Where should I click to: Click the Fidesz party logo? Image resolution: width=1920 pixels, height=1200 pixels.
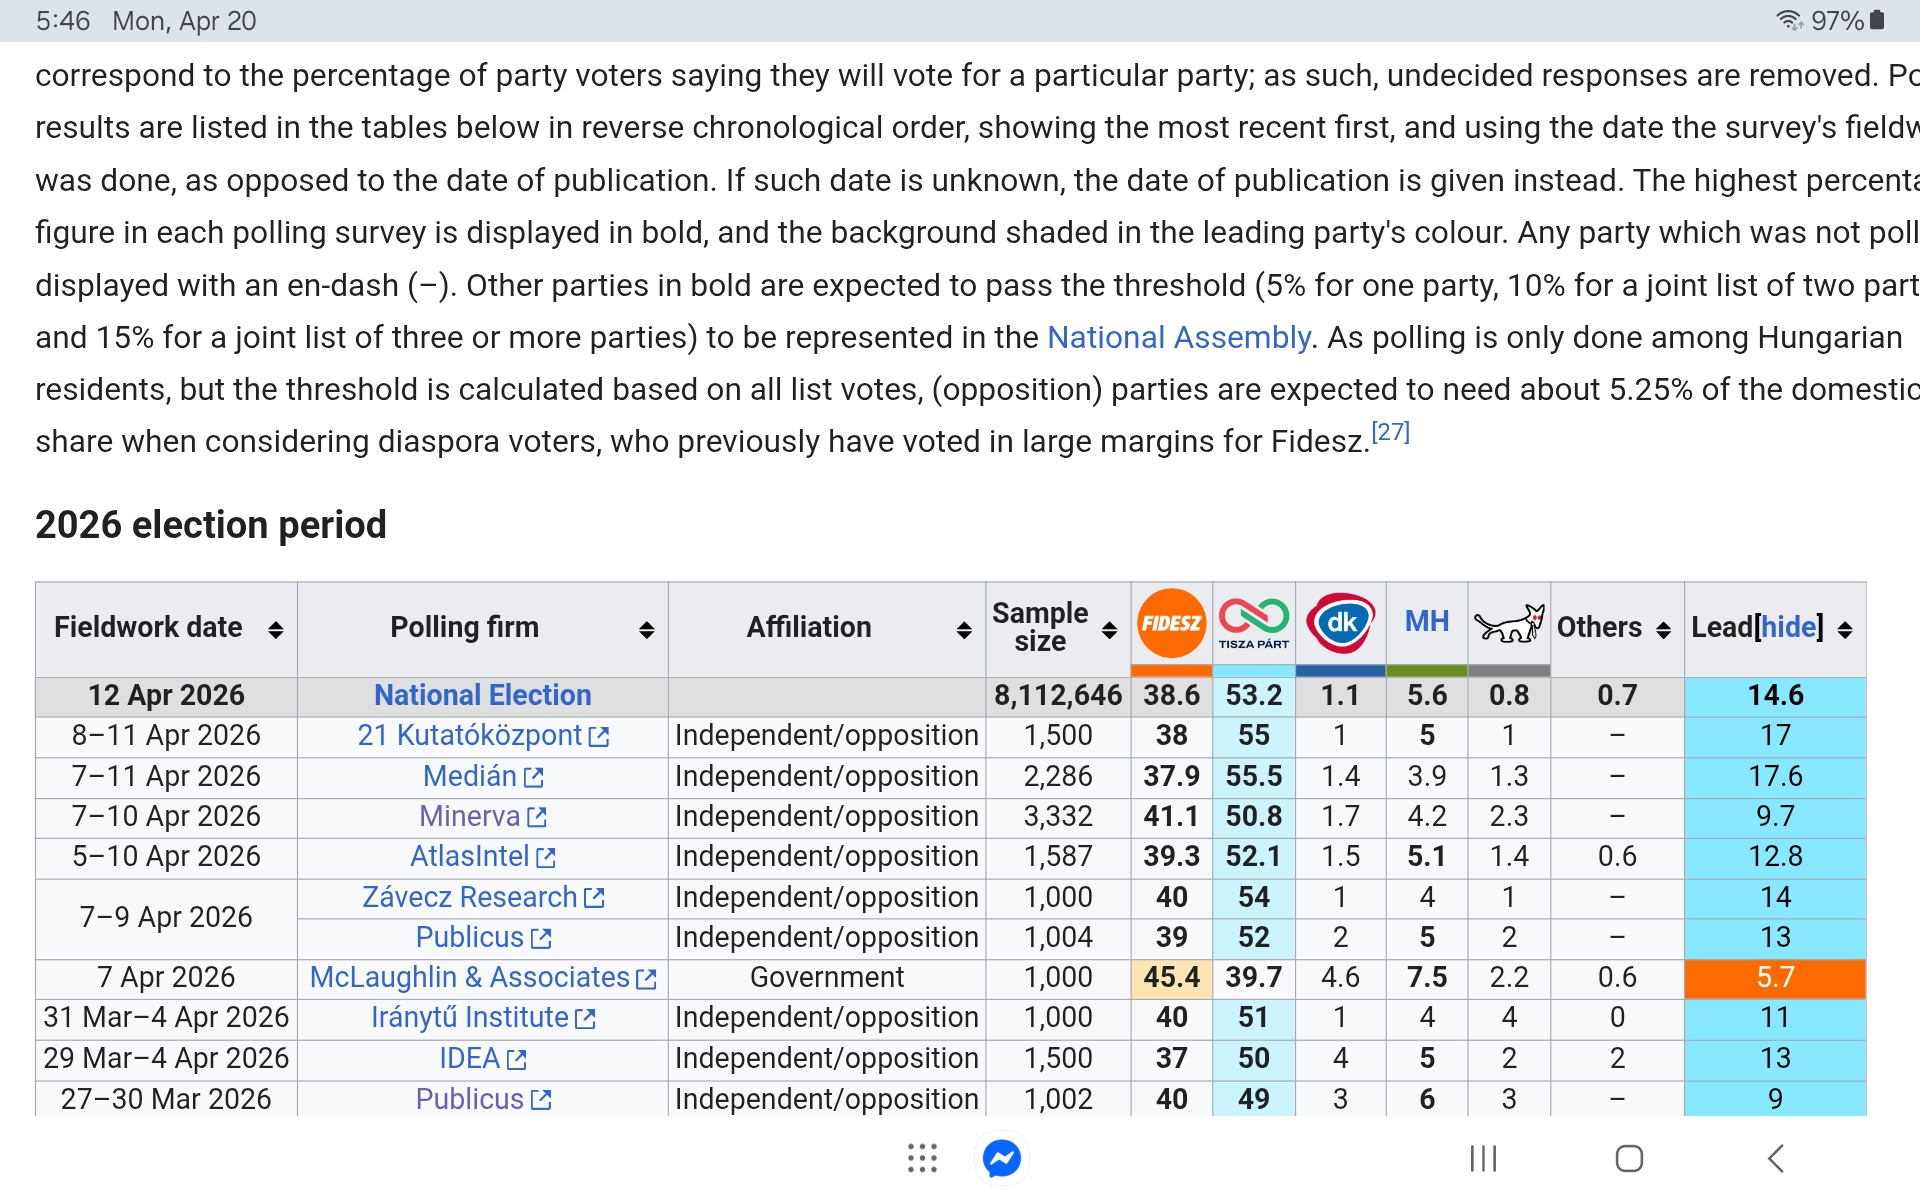point(1171,624)
